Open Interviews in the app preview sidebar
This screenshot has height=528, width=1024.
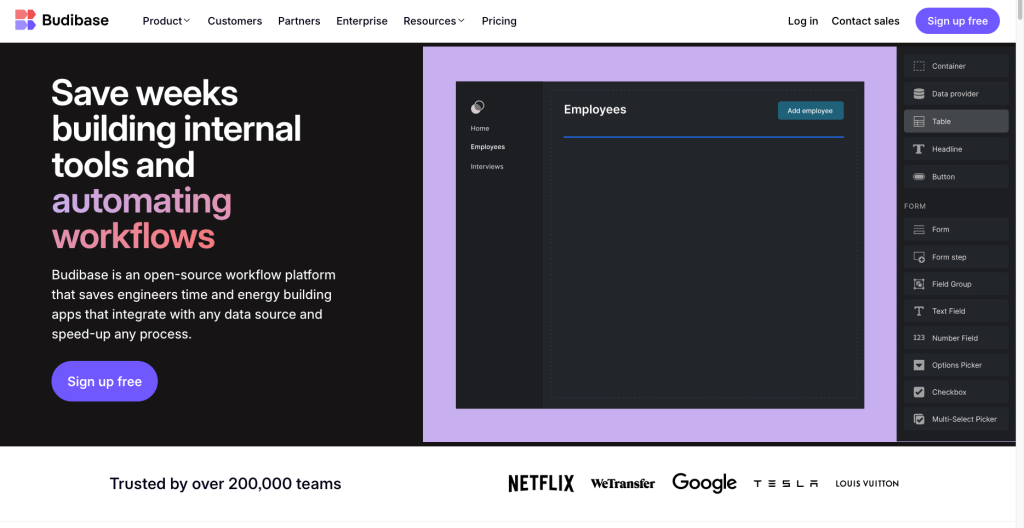[x=487, y=167]
